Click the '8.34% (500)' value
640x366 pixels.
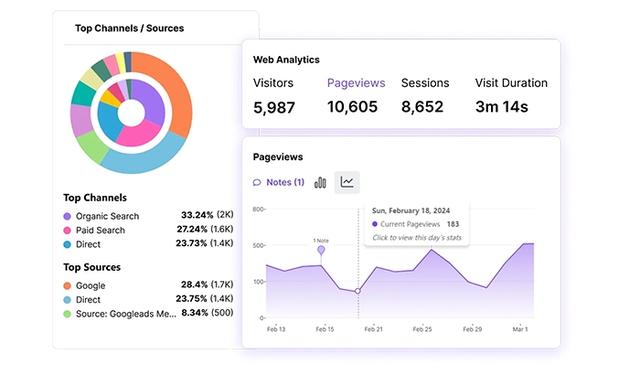click(207, 313)
